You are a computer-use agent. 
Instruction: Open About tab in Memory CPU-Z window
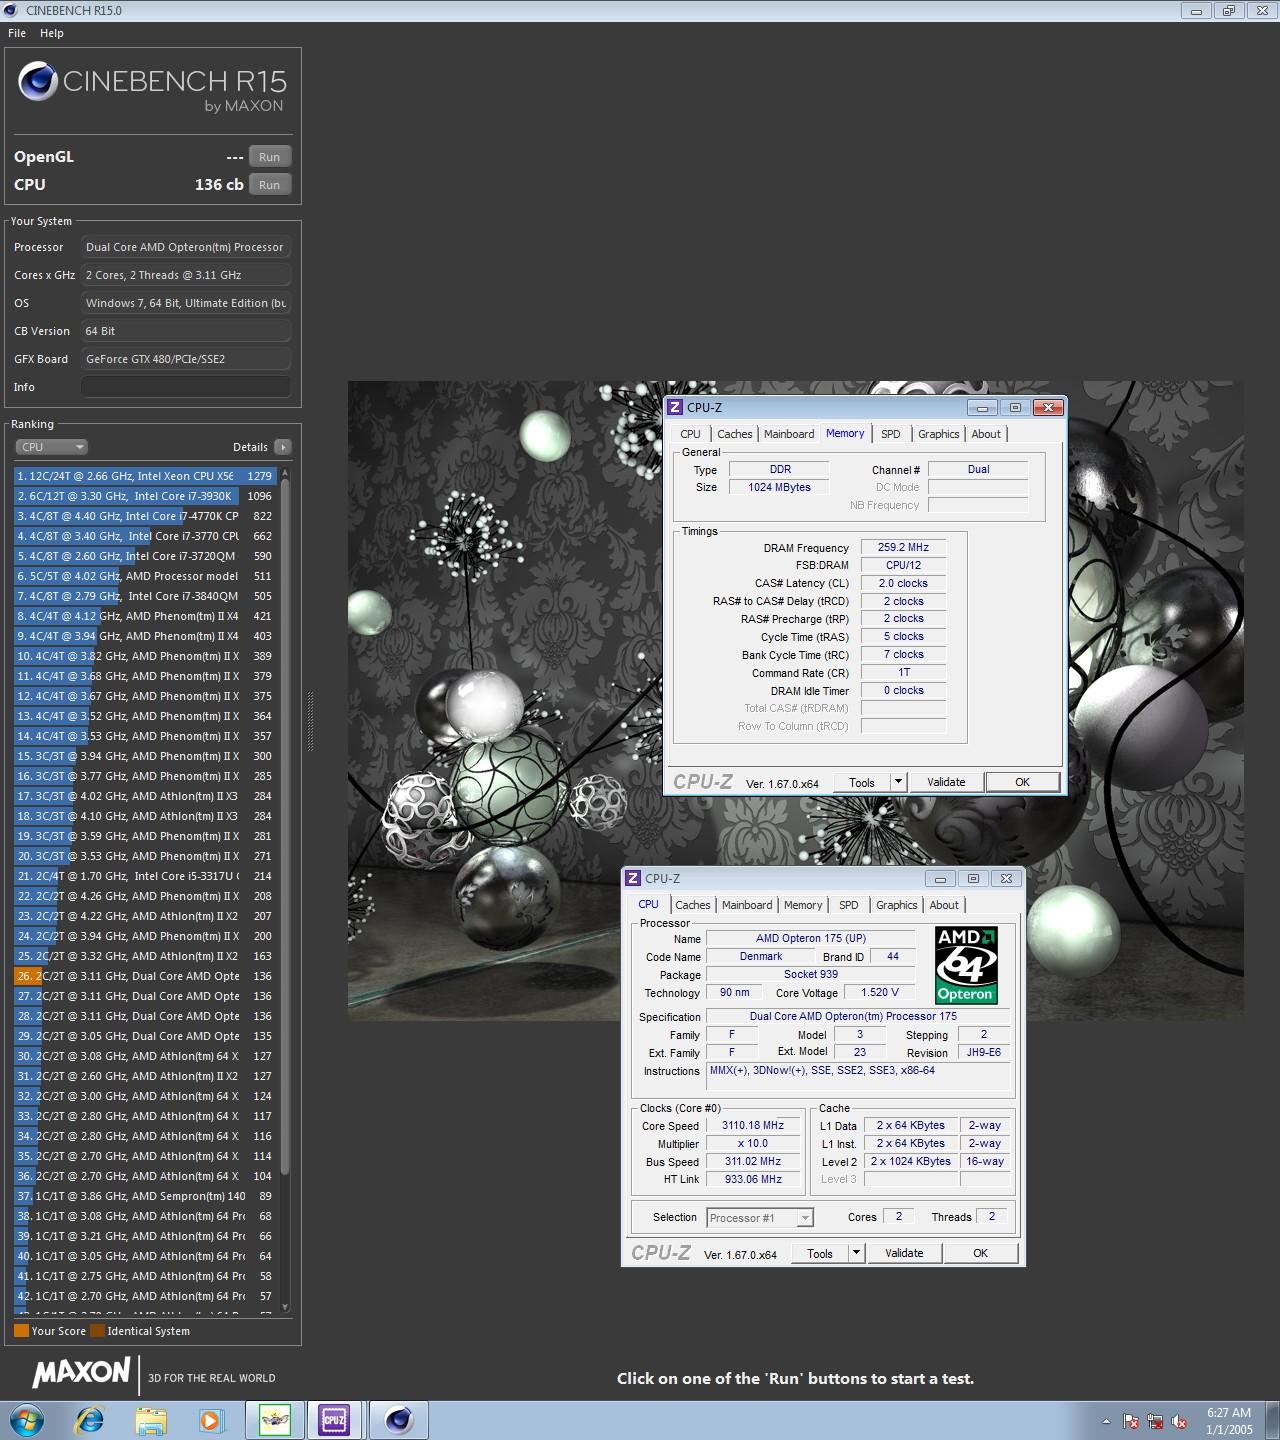point(986,434)
